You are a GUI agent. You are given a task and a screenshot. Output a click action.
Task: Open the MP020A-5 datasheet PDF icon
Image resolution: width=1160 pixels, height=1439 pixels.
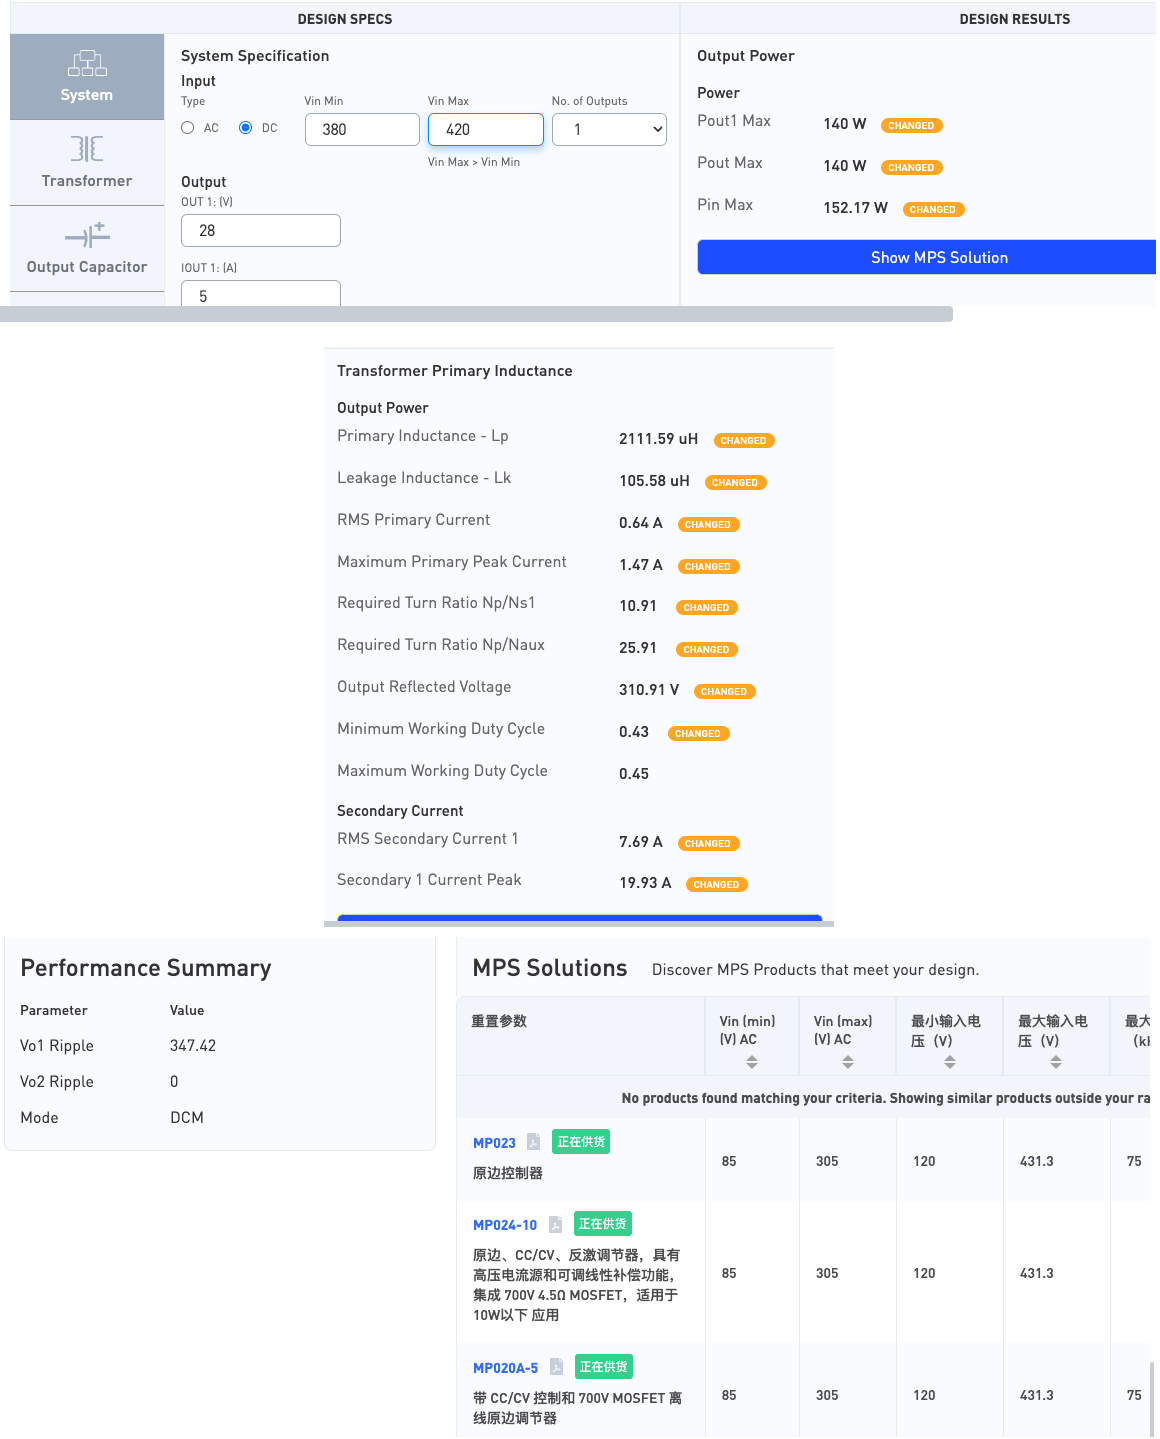click(x=556, y=1367)
